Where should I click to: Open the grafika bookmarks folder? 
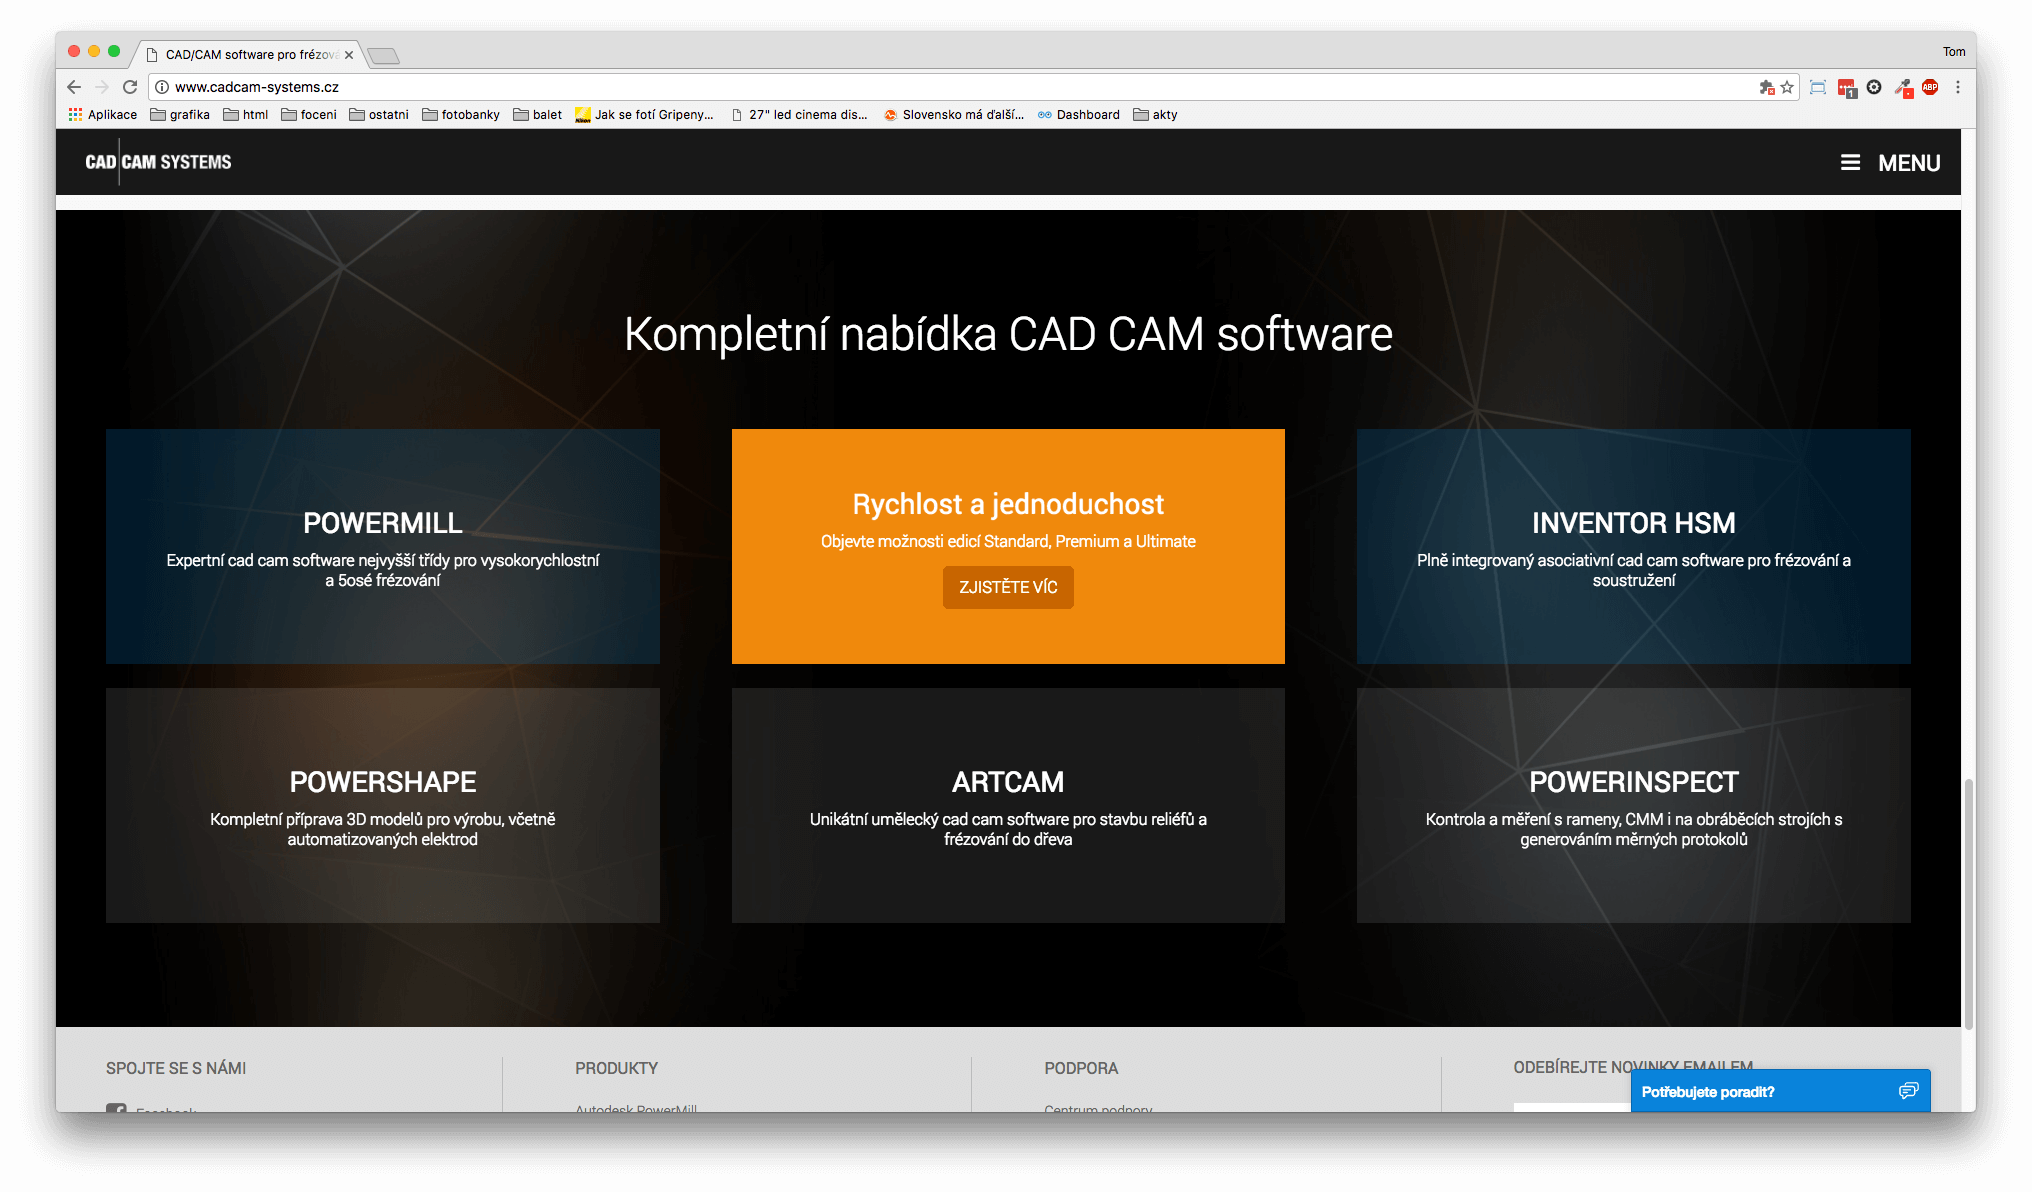coord(180,115)
